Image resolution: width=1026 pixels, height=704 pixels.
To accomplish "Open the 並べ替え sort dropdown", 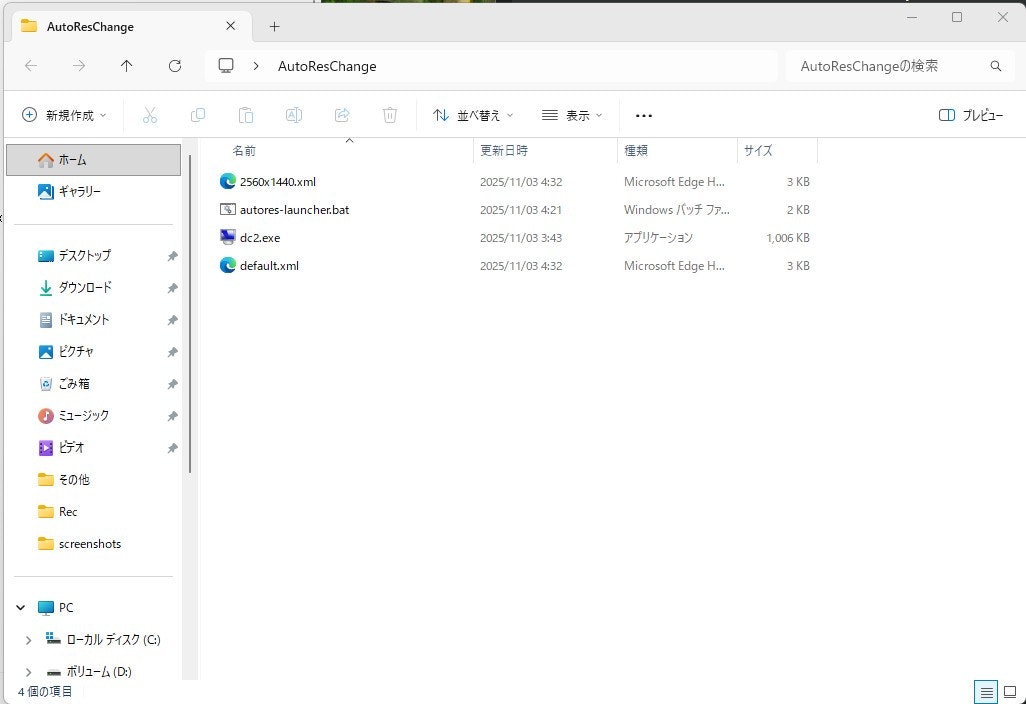I will pos(473,115).
